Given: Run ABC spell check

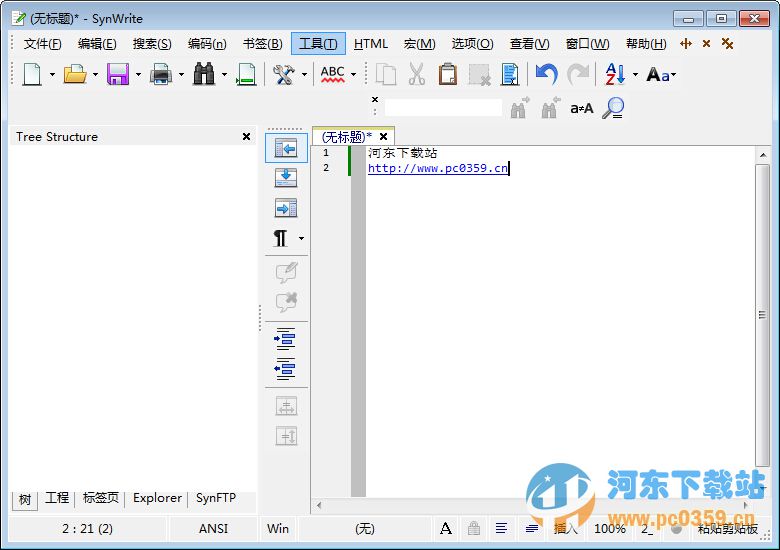Looking at the screenshot, I should (332, 75).
